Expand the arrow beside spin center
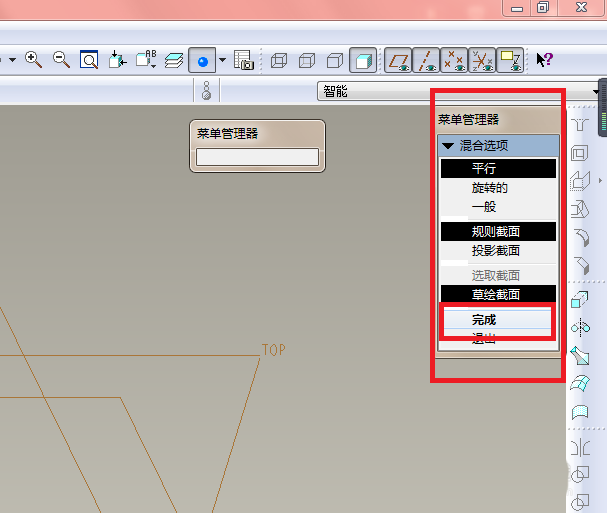The height and width of the screenshot is (514, 609). [x=222, y=60]
